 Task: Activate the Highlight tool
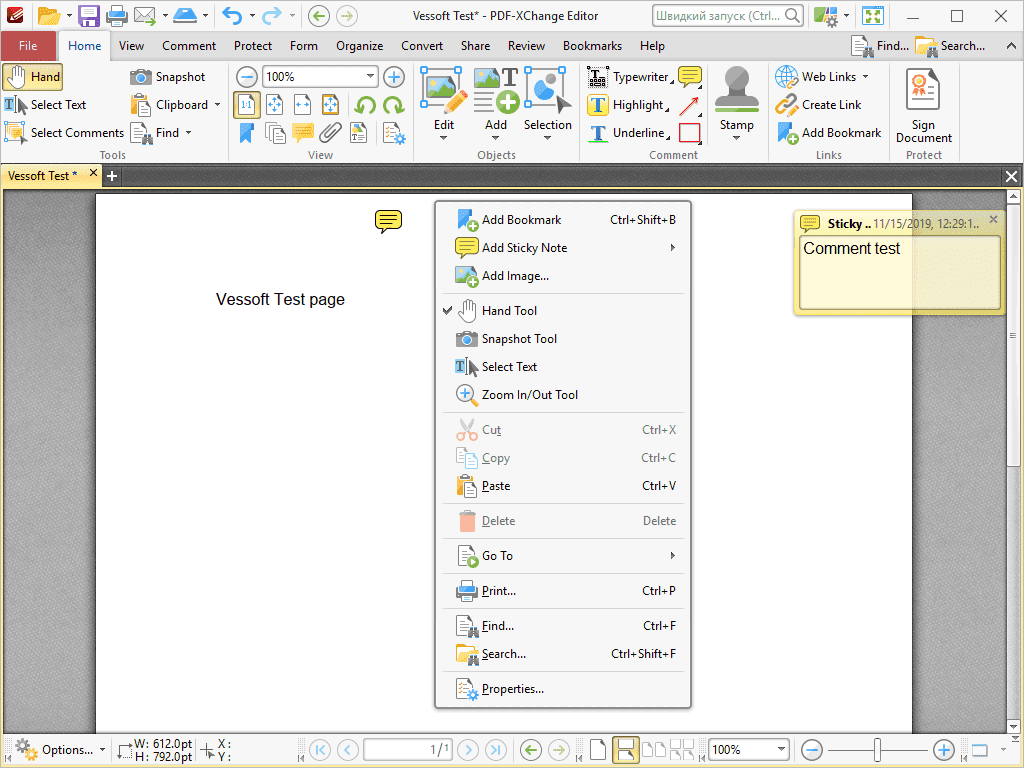(x=628, y=104)
